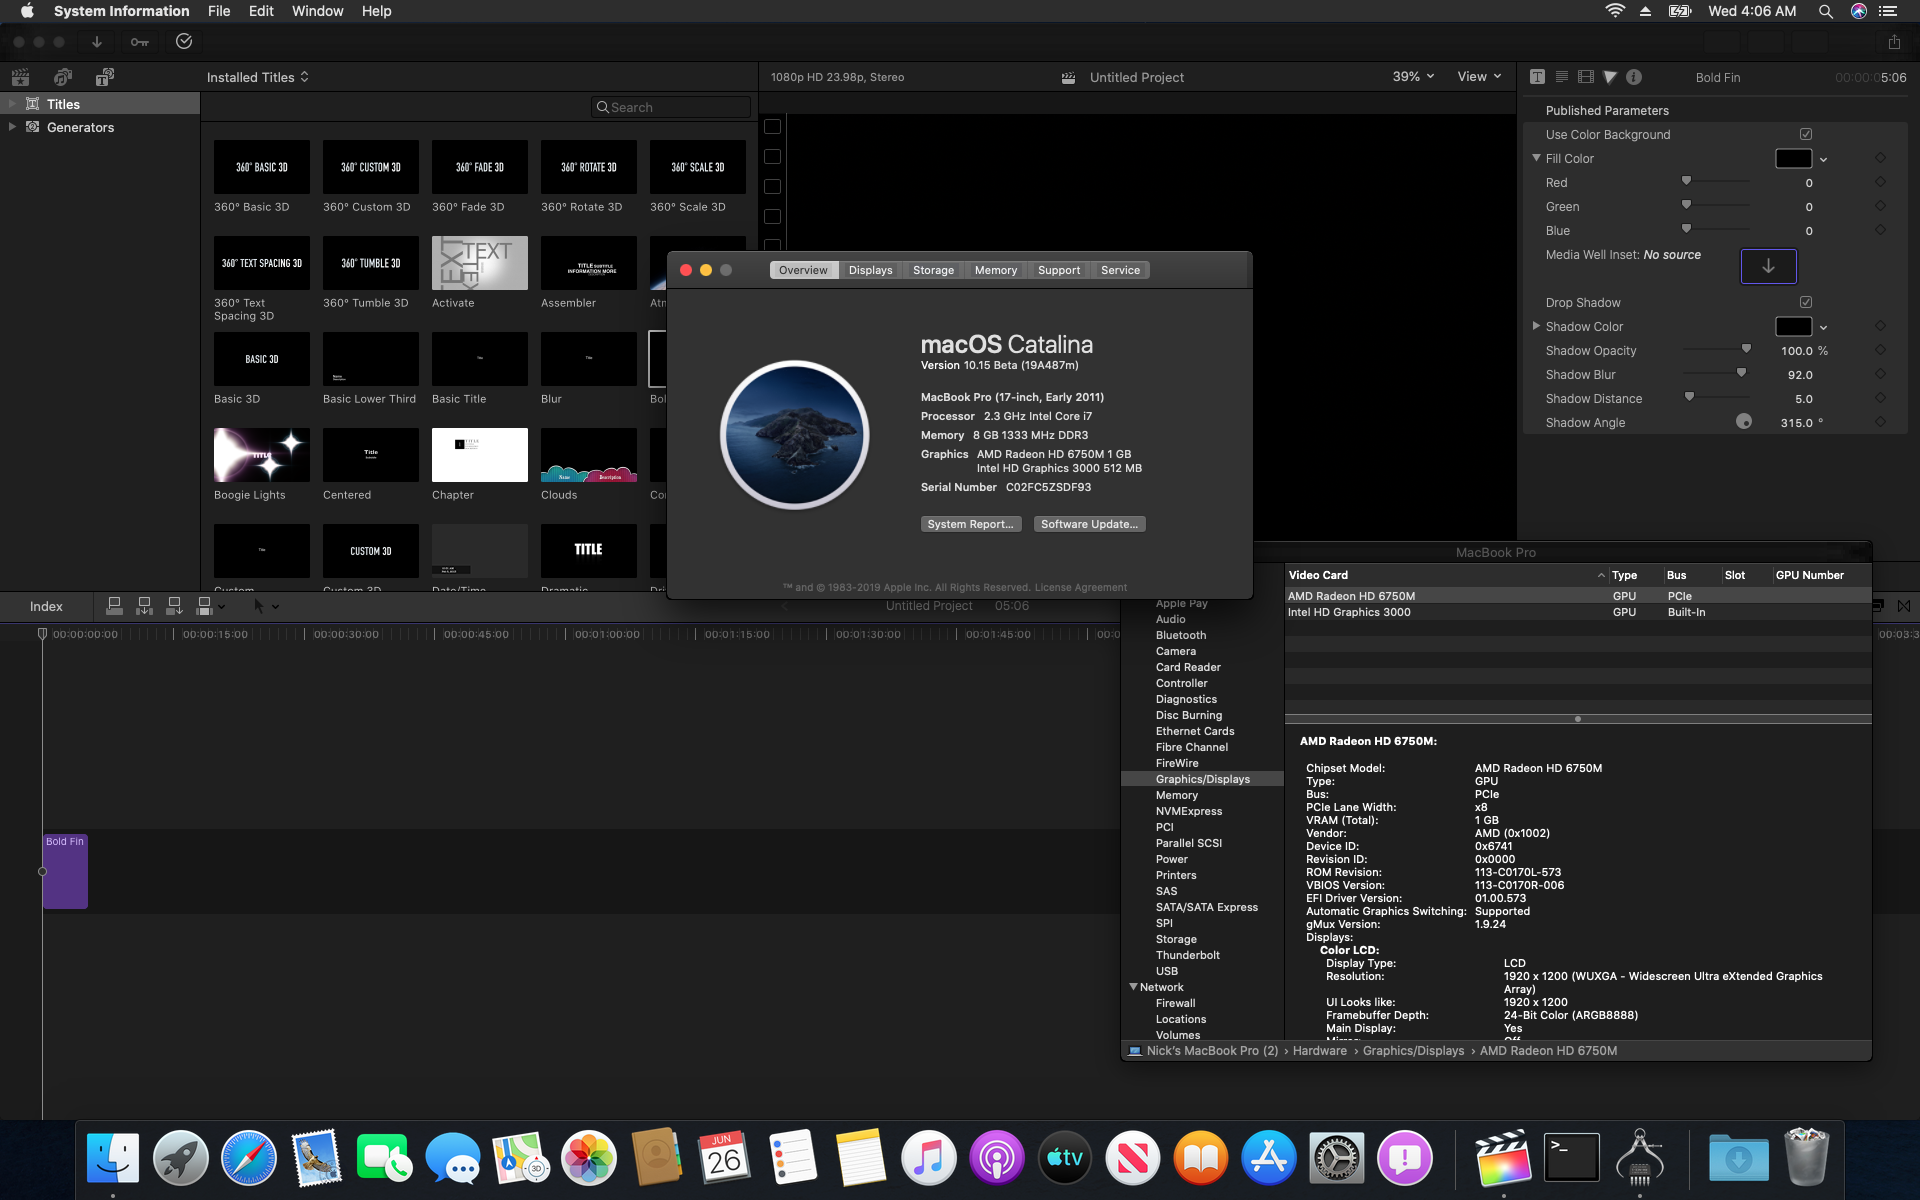Click the Fill Color swatch
The height and width of the screenshot is (1200, 1920).
pyautogui.click(x=1792, y=159)
